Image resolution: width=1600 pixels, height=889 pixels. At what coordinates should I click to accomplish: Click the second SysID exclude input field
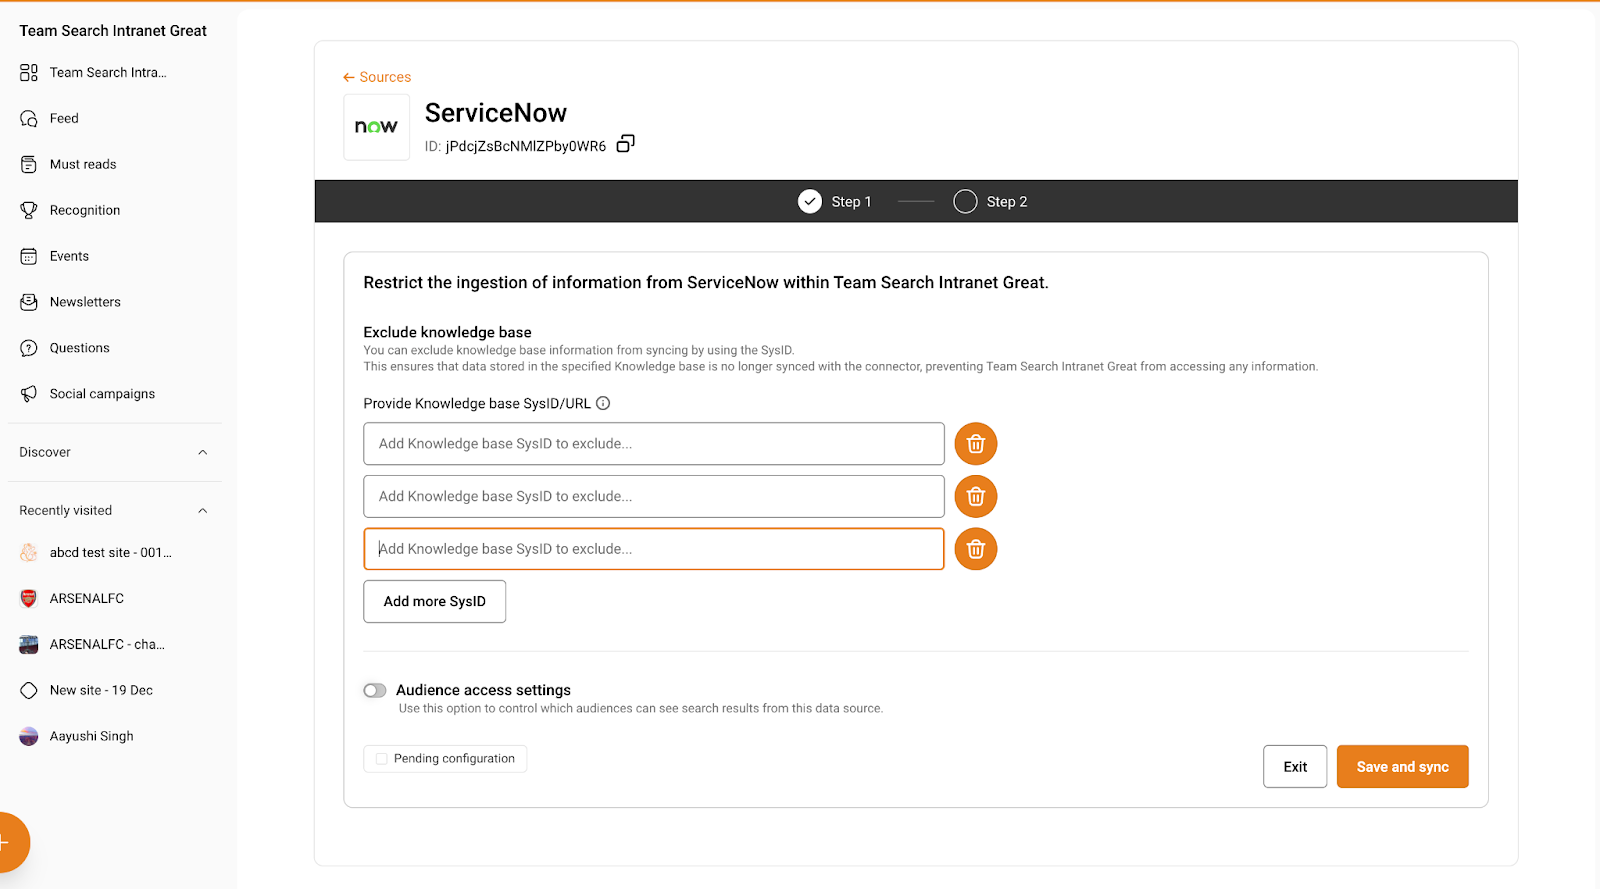coord(653,497)
